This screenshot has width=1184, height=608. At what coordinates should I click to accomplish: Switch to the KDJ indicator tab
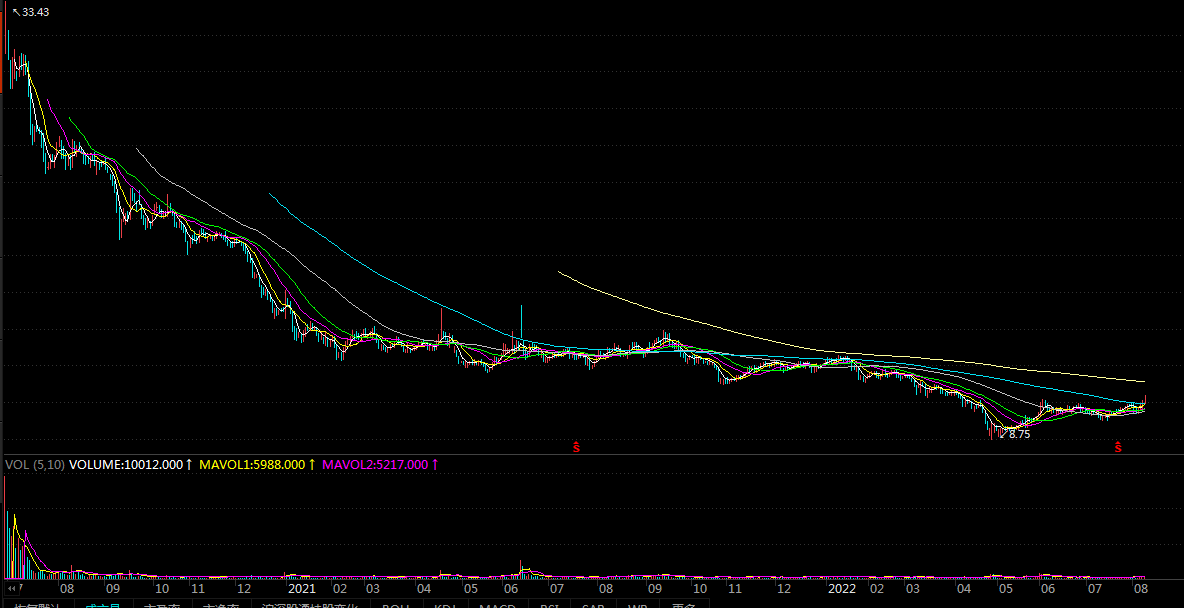[x=445, y=604]
